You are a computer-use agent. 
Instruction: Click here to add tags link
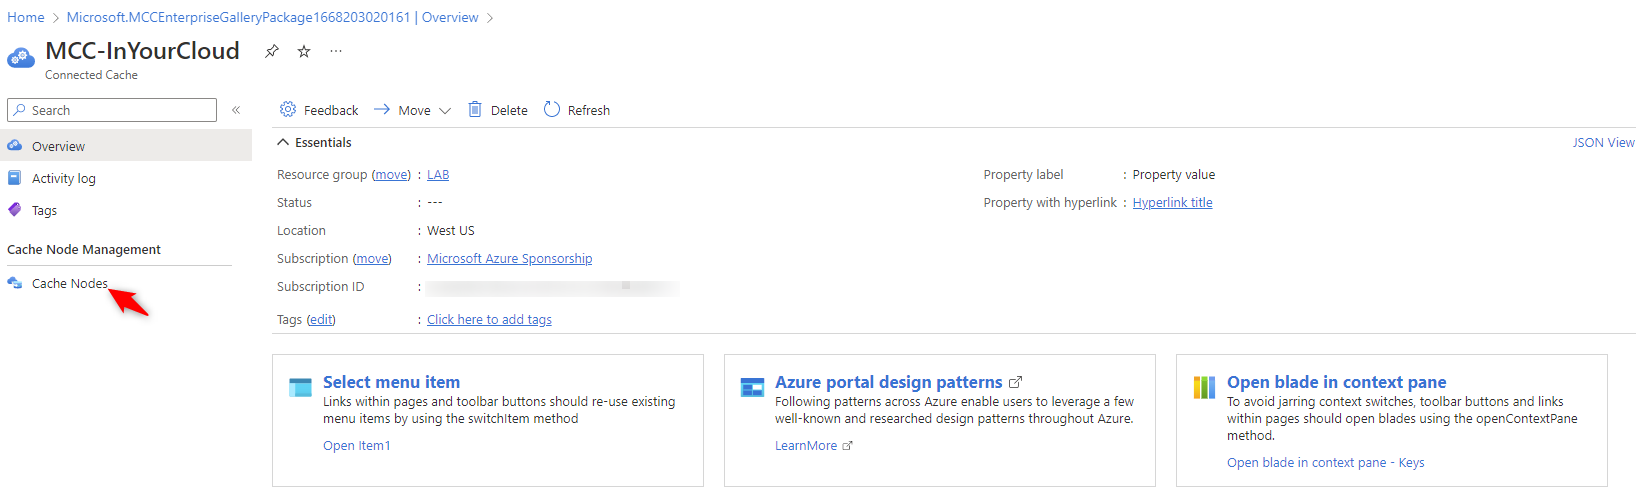(x=489, y=320)
